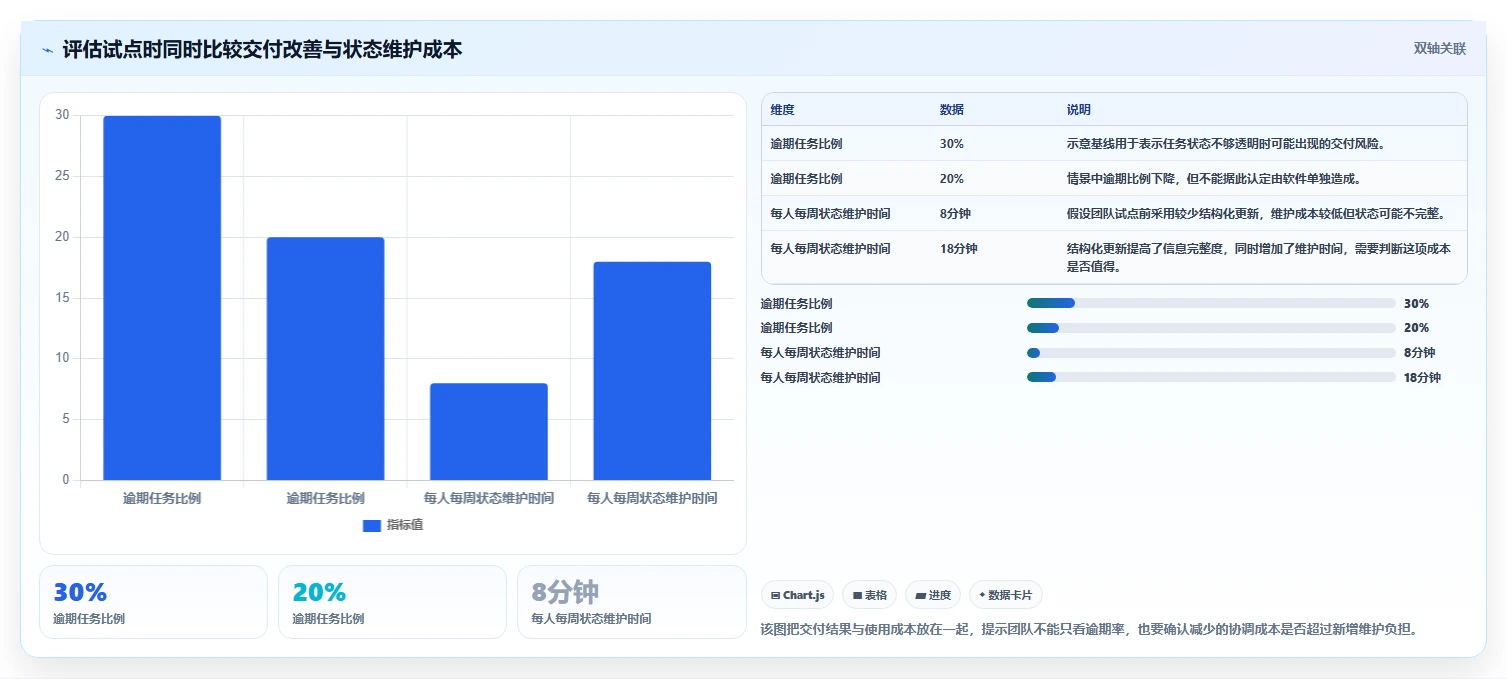
Task: Click the 30% value right of the progress bar
Action: tap(1416, 304)
